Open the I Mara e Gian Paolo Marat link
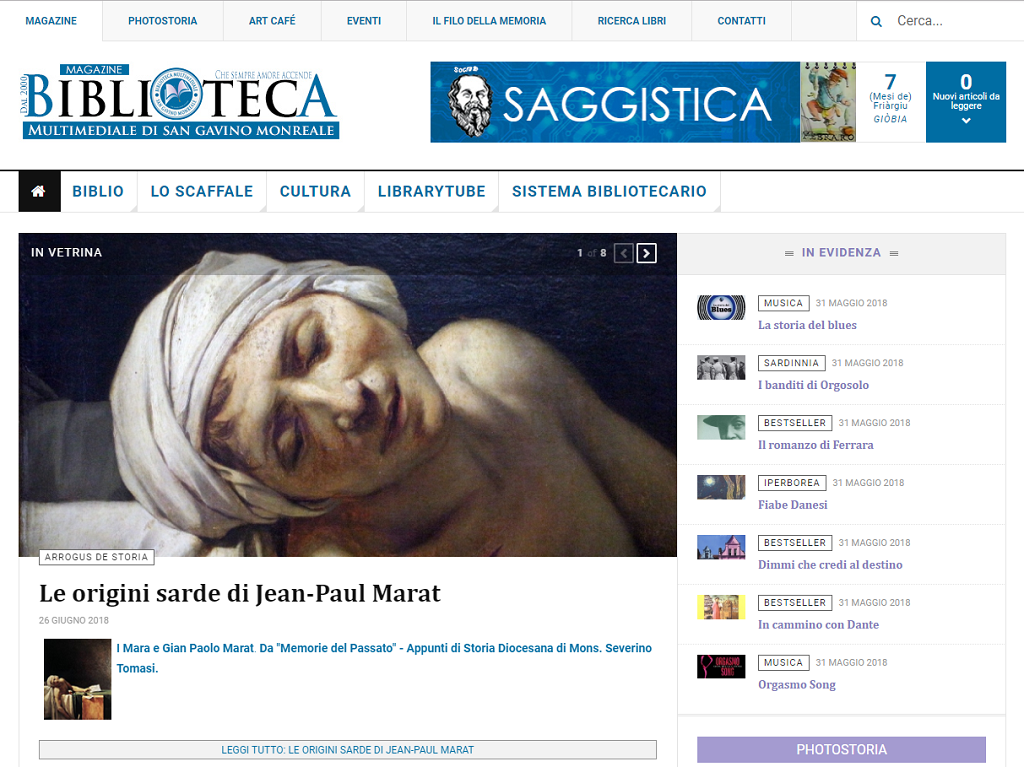This screenshot has width=1024, height=767. click(x=384, y=658)
